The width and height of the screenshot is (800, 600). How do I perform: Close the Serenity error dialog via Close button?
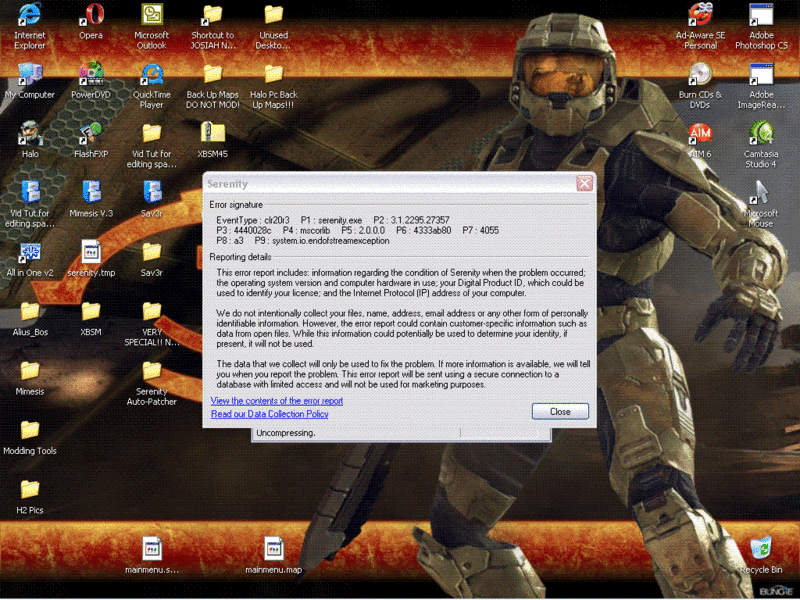click(x=560, y=412)
